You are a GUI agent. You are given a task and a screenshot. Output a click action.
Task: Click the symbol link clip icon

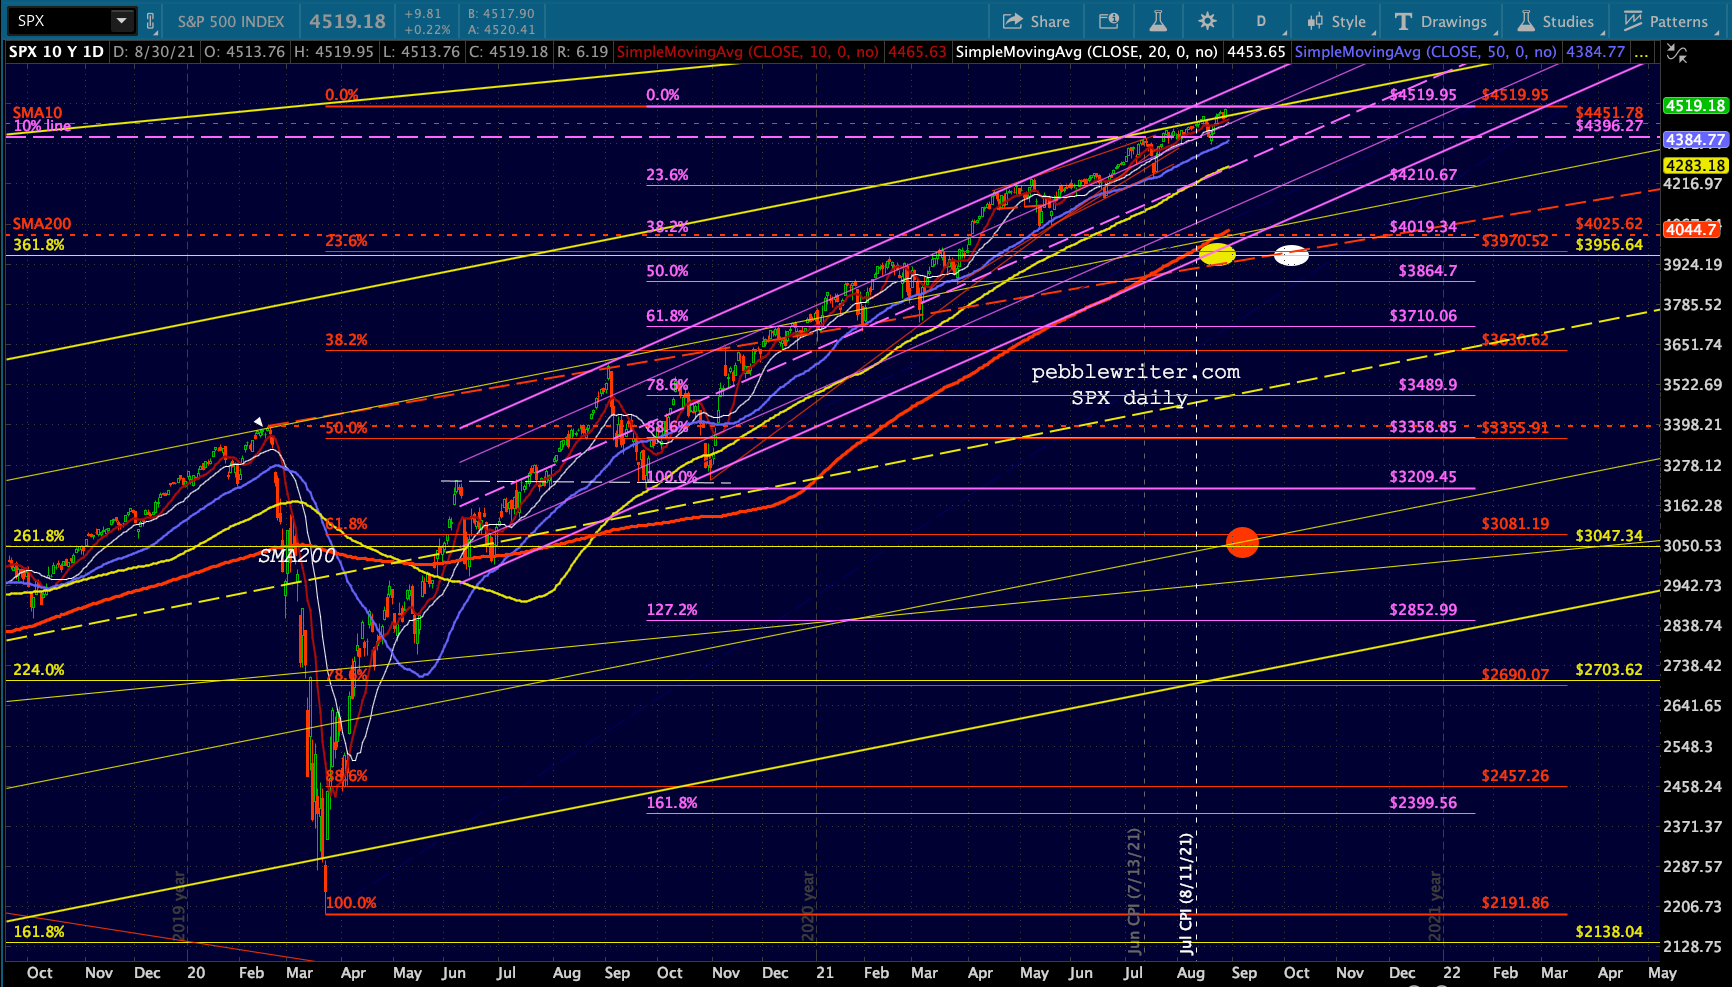[150, 21]
